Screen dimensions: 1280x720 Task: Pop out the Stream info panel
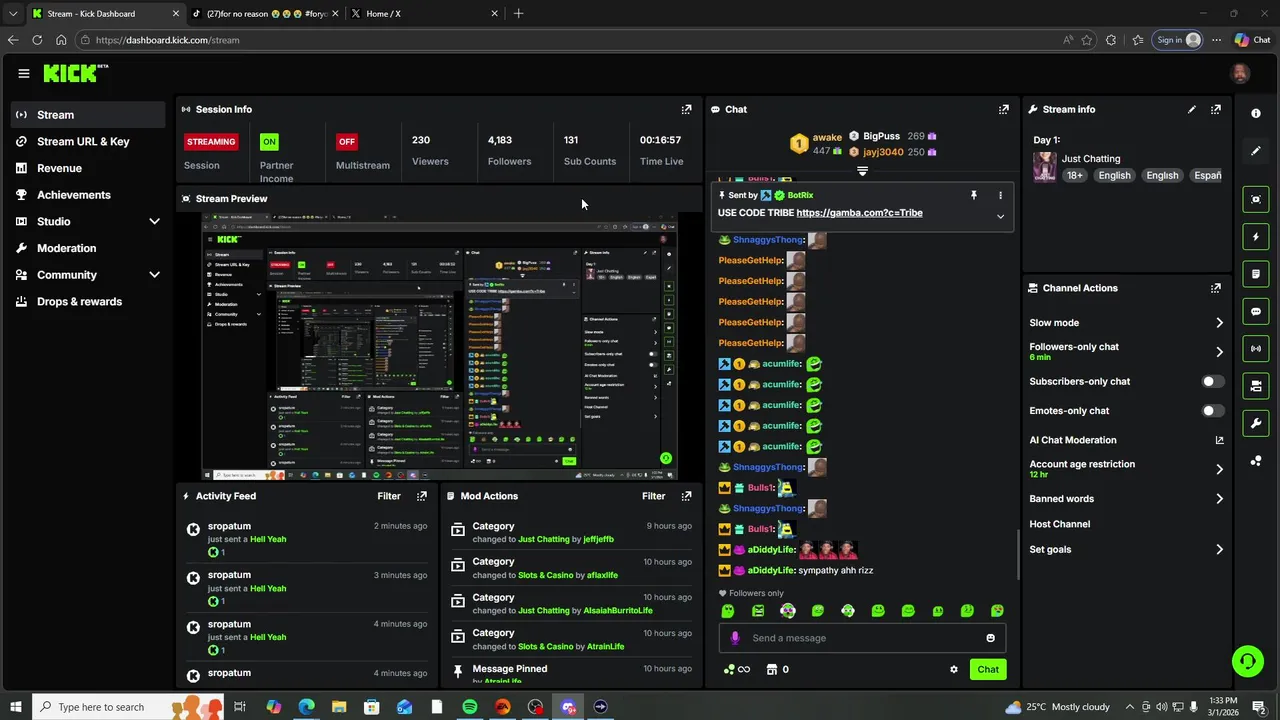click(x=1215, y=109)
